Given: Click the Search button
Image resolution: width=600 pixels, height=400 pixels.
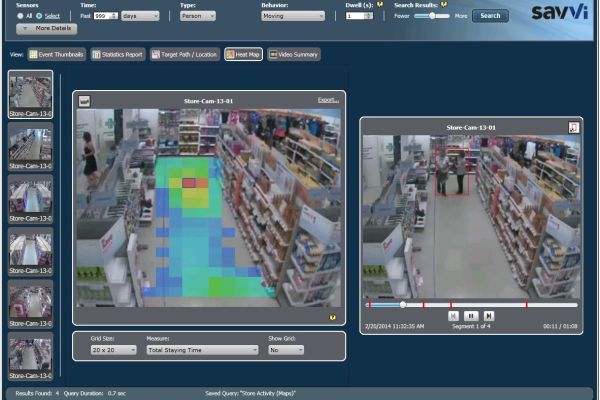Looking at the screenshot, I should pyautogui.click(x=490, y=16).
